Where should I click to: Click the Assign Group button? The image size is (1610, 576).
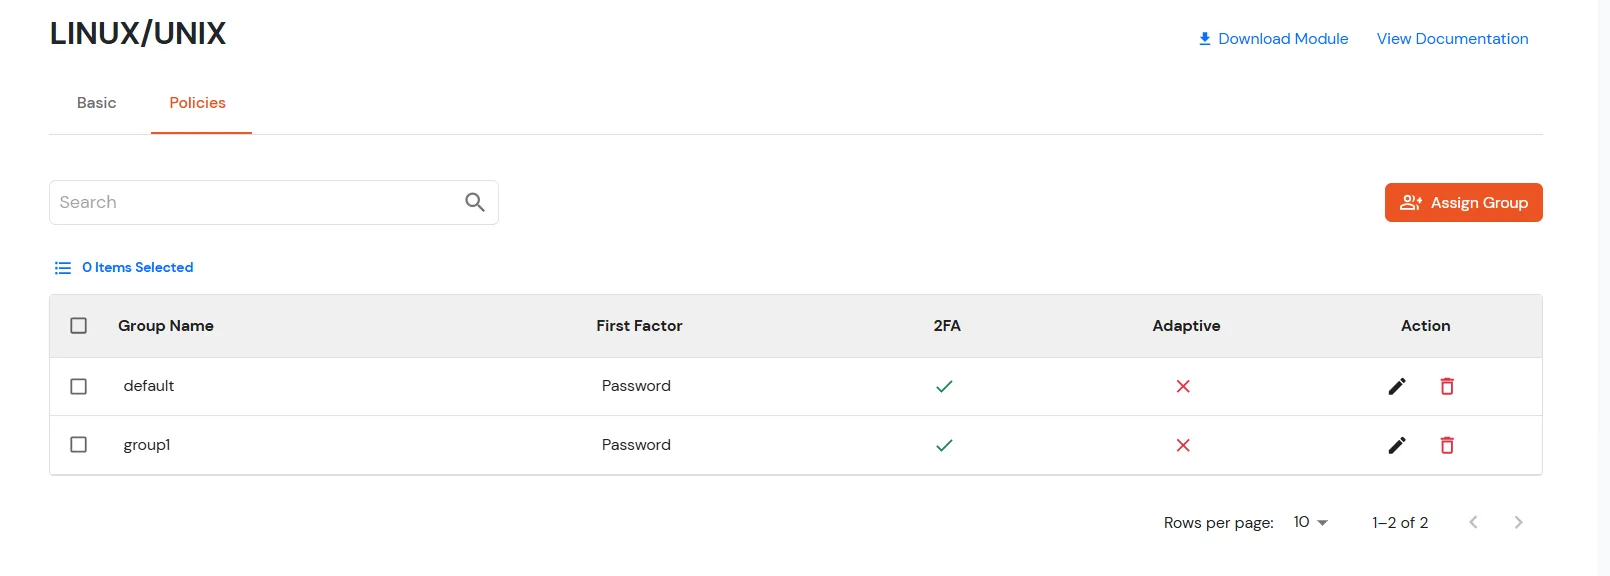[1463, 202]
